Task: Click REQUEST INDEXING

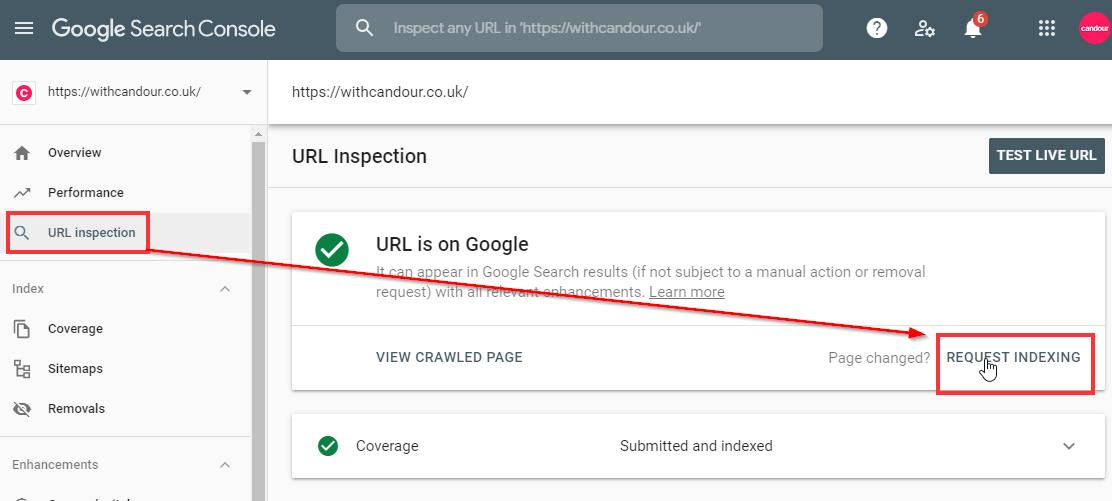Action: 1013,357
